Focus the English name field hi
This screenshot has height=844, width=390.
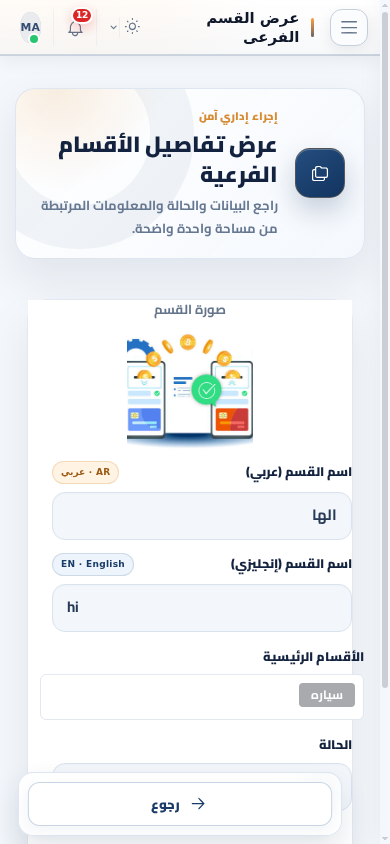click(x=202, y=608)
